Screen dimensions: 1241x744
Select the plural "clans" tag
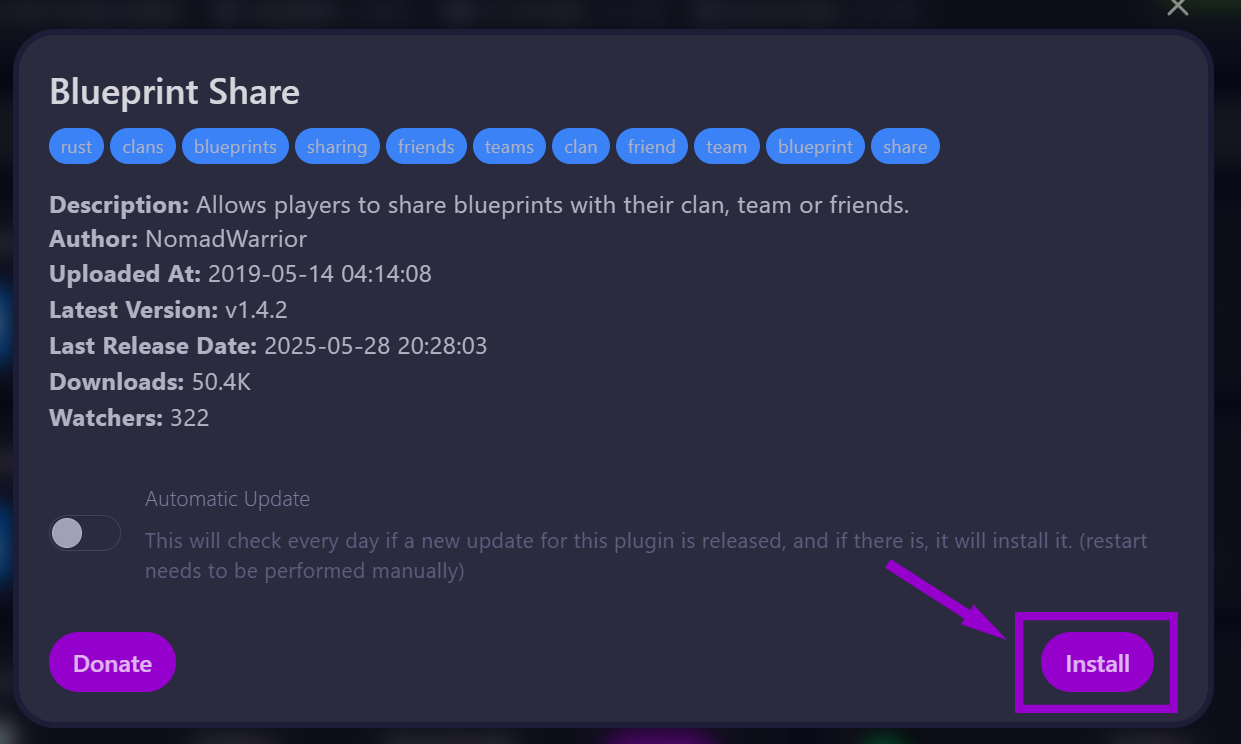(143, 146)
